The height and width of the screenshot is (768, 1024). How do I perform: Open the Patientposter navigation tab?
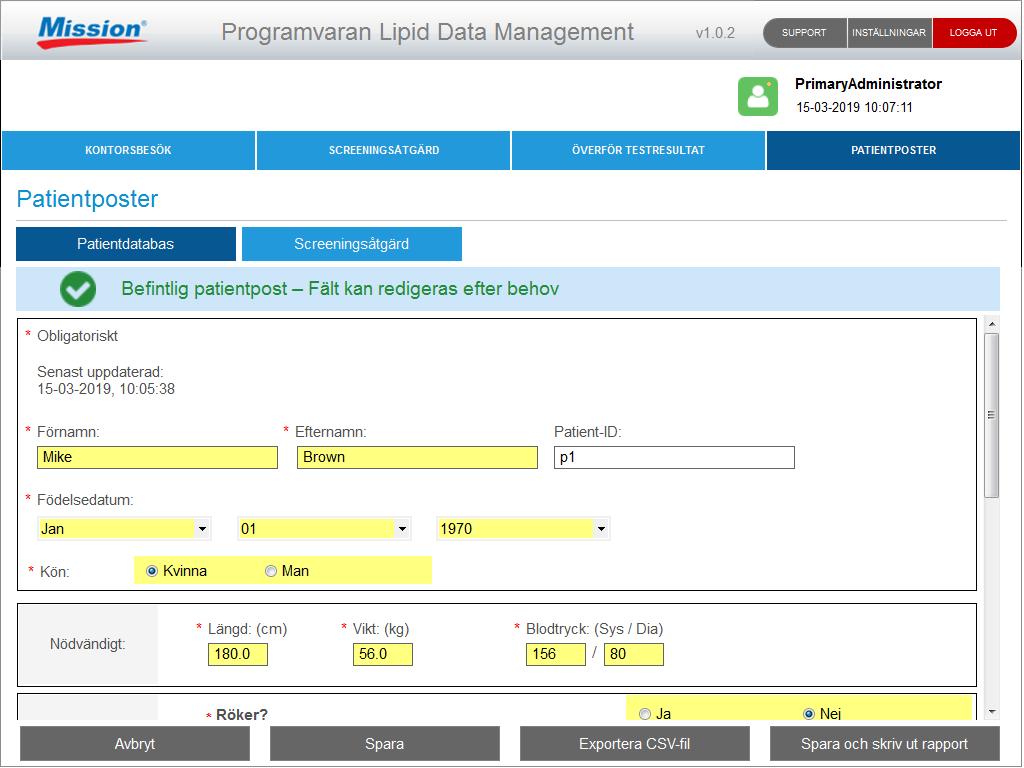(893, 150)
